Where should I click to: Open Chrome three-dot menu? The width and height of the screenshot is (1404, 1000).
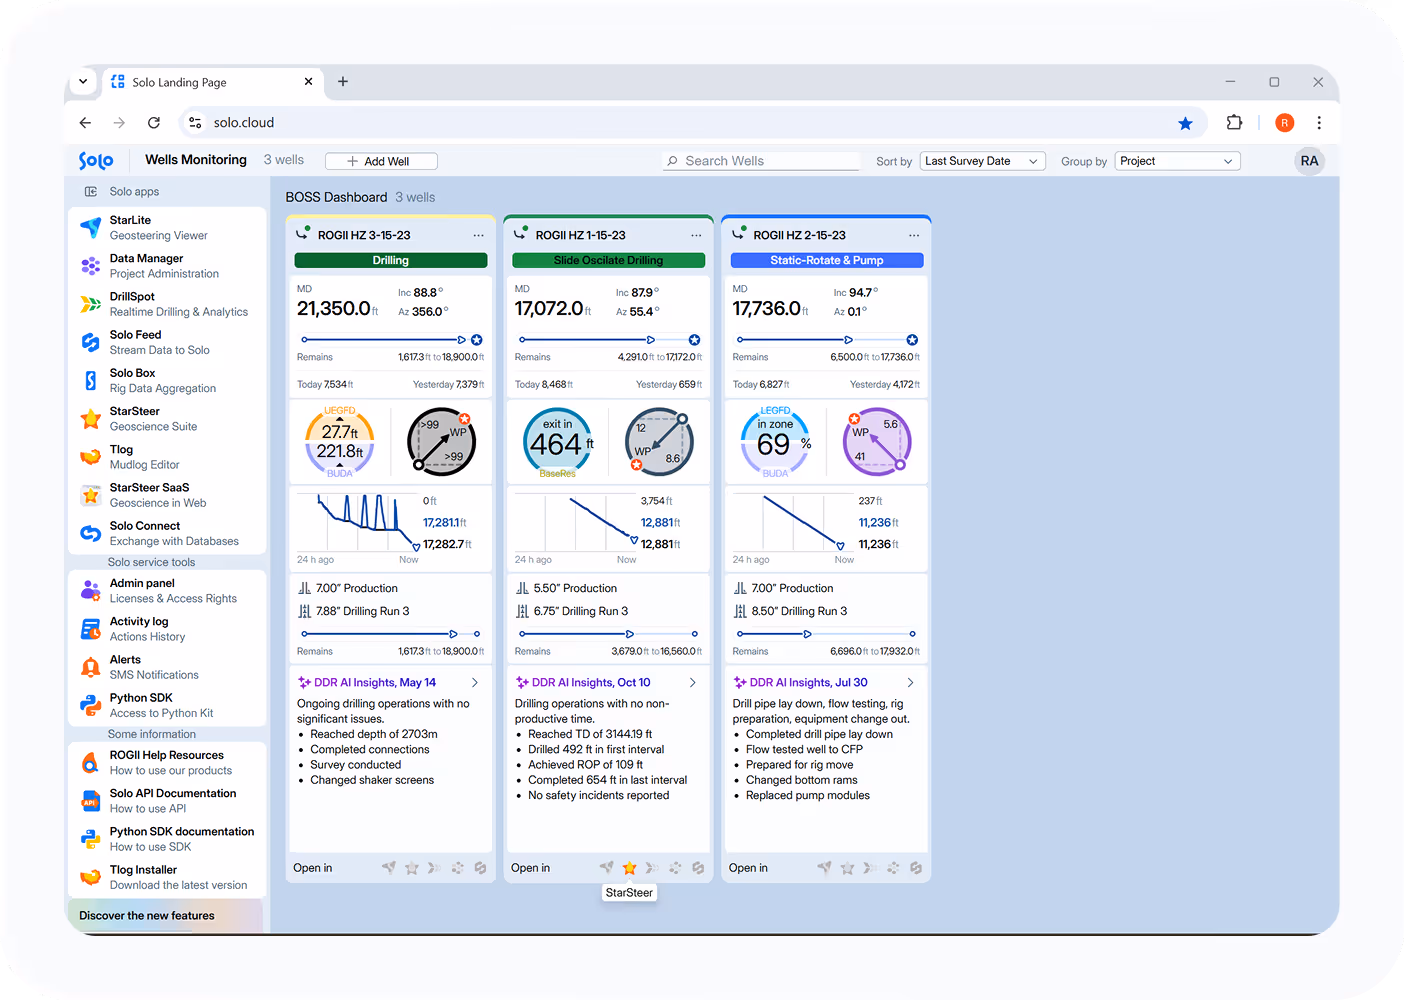coord(1319,123)
